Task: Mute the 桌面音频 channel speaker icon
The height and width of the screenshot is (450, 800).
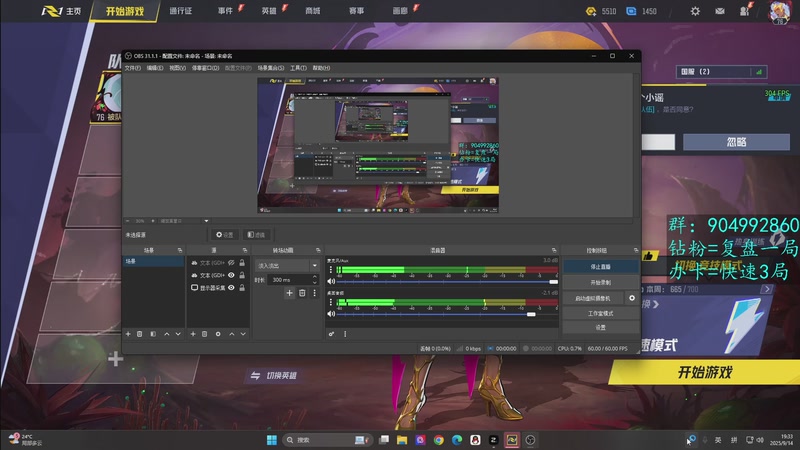Action: (x=331, y=314)
